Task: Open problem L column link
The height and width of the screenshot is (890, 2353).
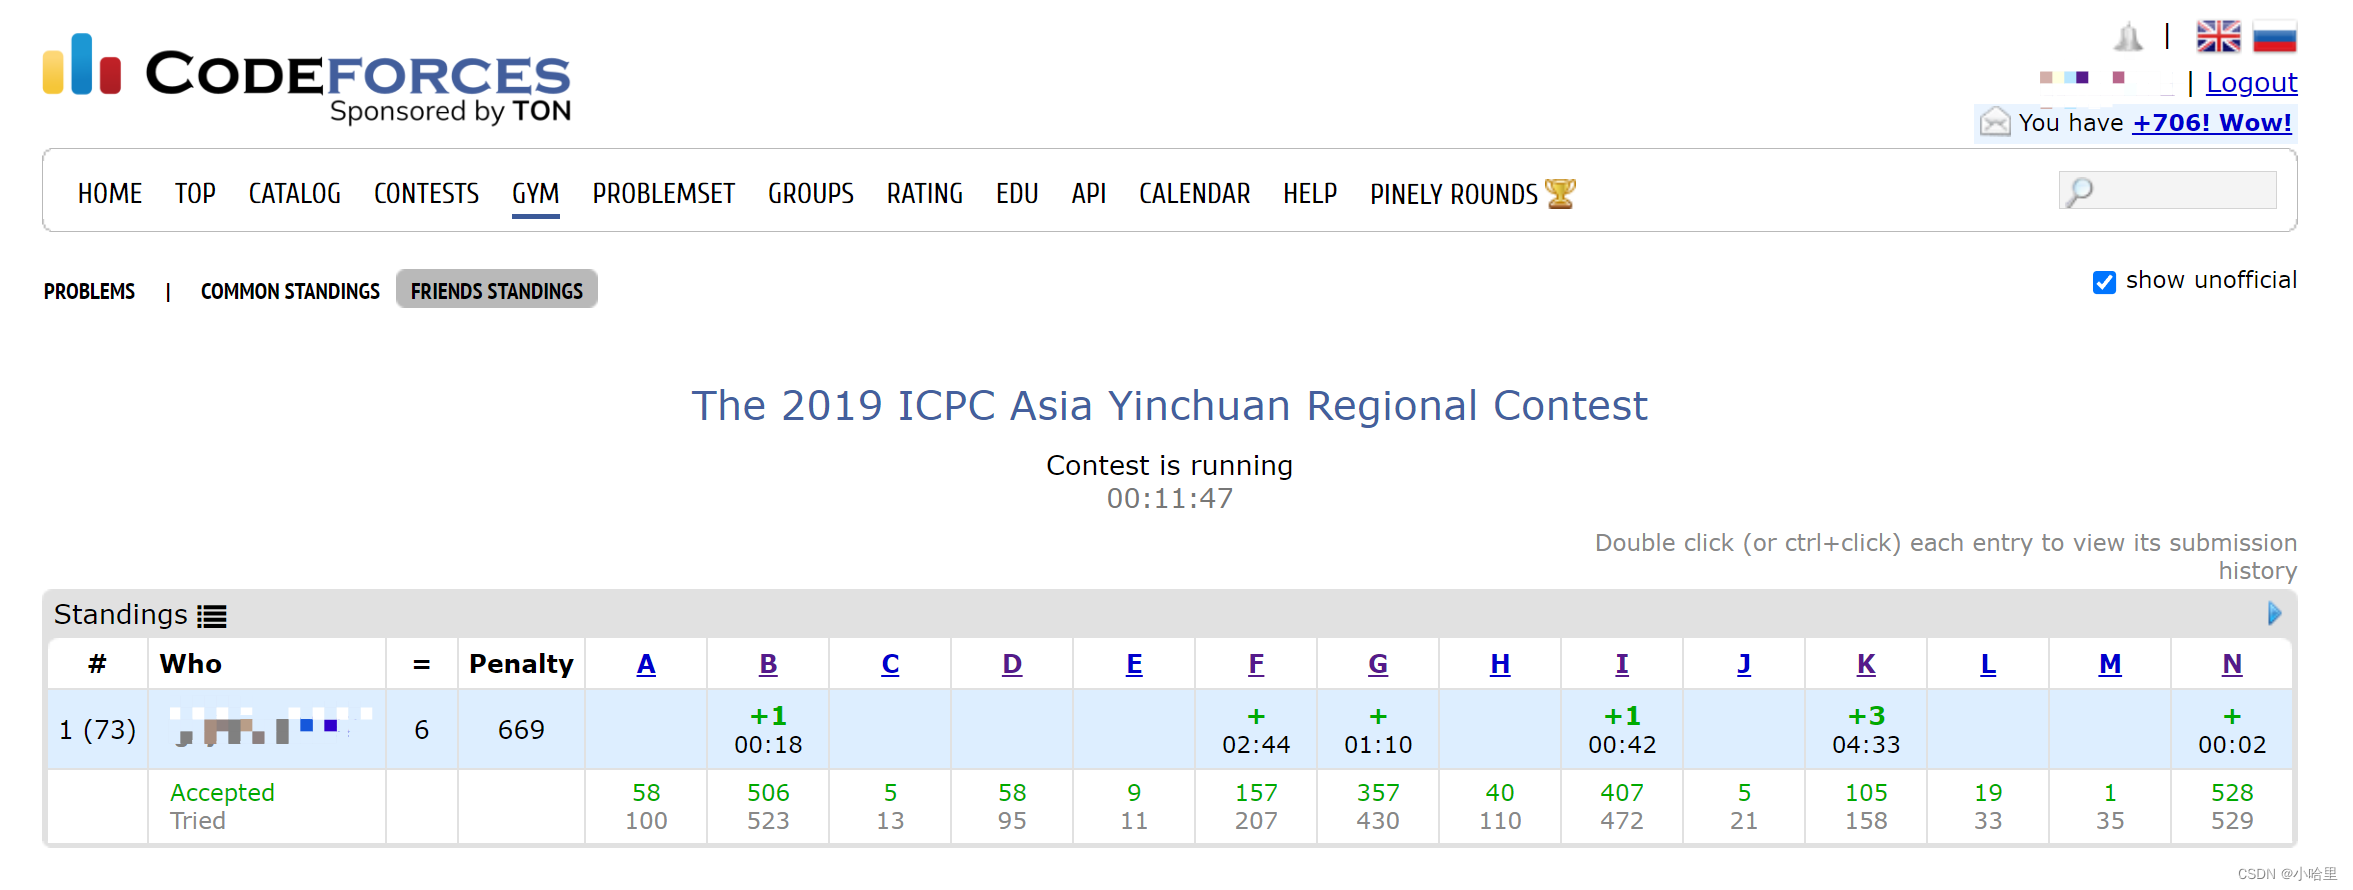Action: pos(1988,664)
